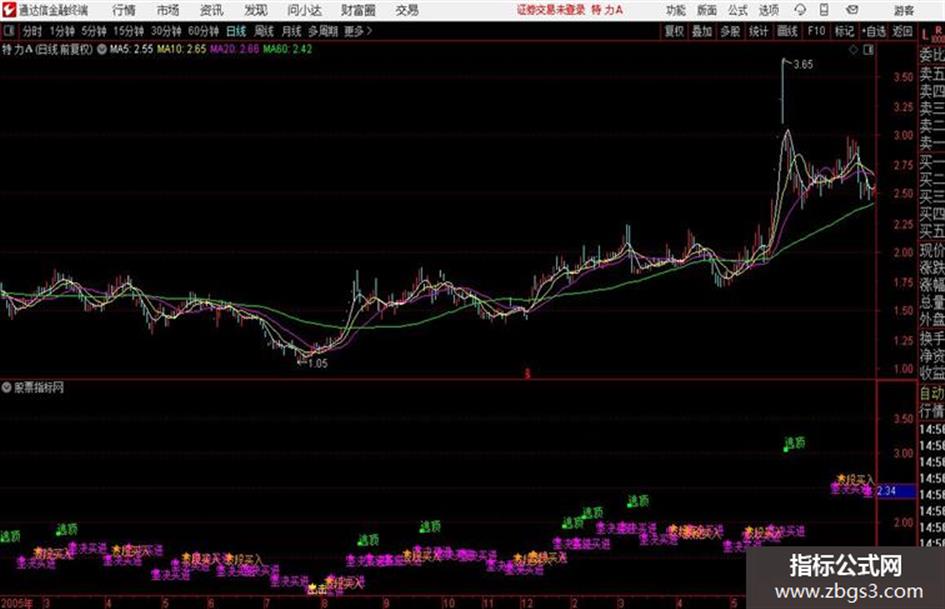Screen dimensions: 945x609
Task: Open the 版面 menu
Action: [x=706, y=10]
